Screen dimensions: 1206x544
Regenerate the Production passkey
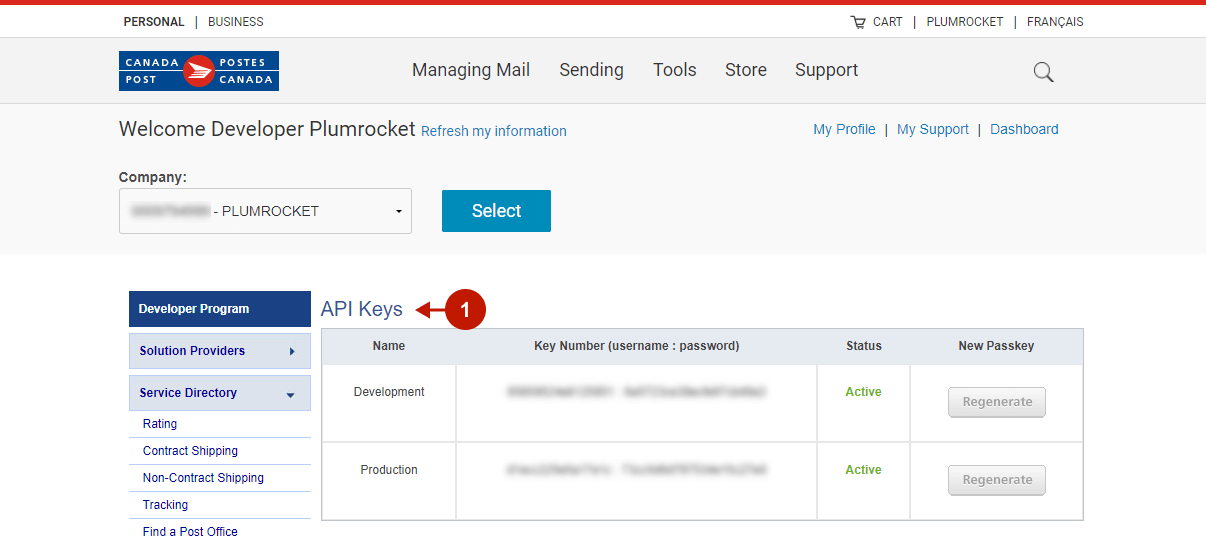[x=996, y=480]
